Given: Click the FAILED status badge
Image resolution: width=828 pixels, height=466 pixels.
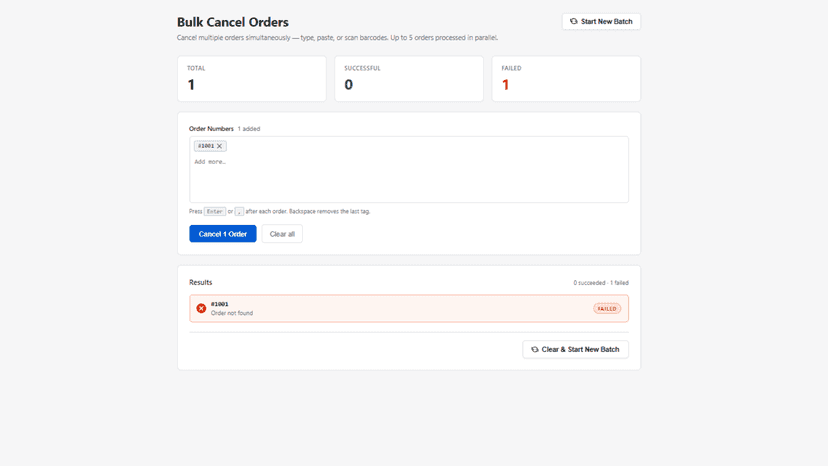Looking at the screenshot, I should click(607, 309).
